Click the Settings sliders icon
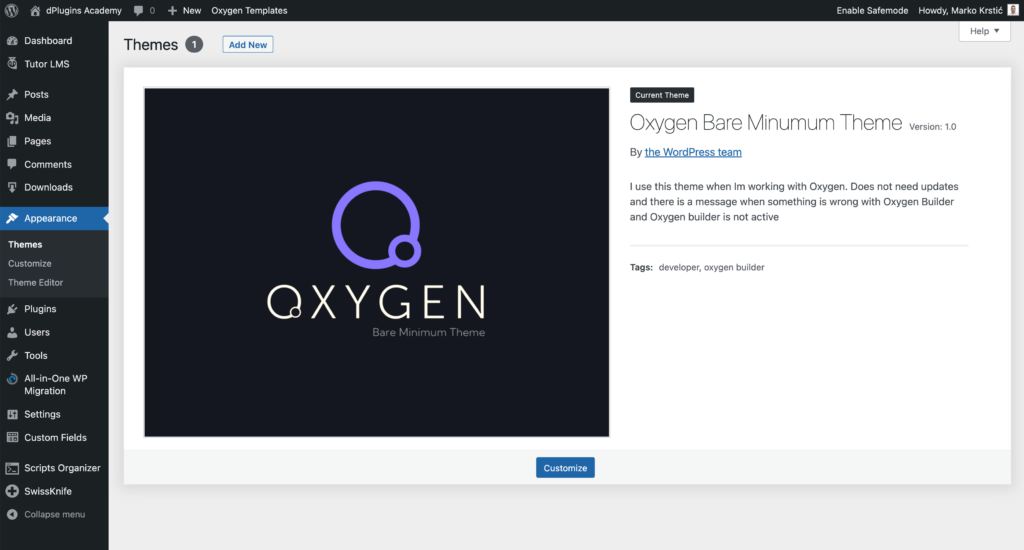Viewport: 1024px width, 550px height. (12, 414)
